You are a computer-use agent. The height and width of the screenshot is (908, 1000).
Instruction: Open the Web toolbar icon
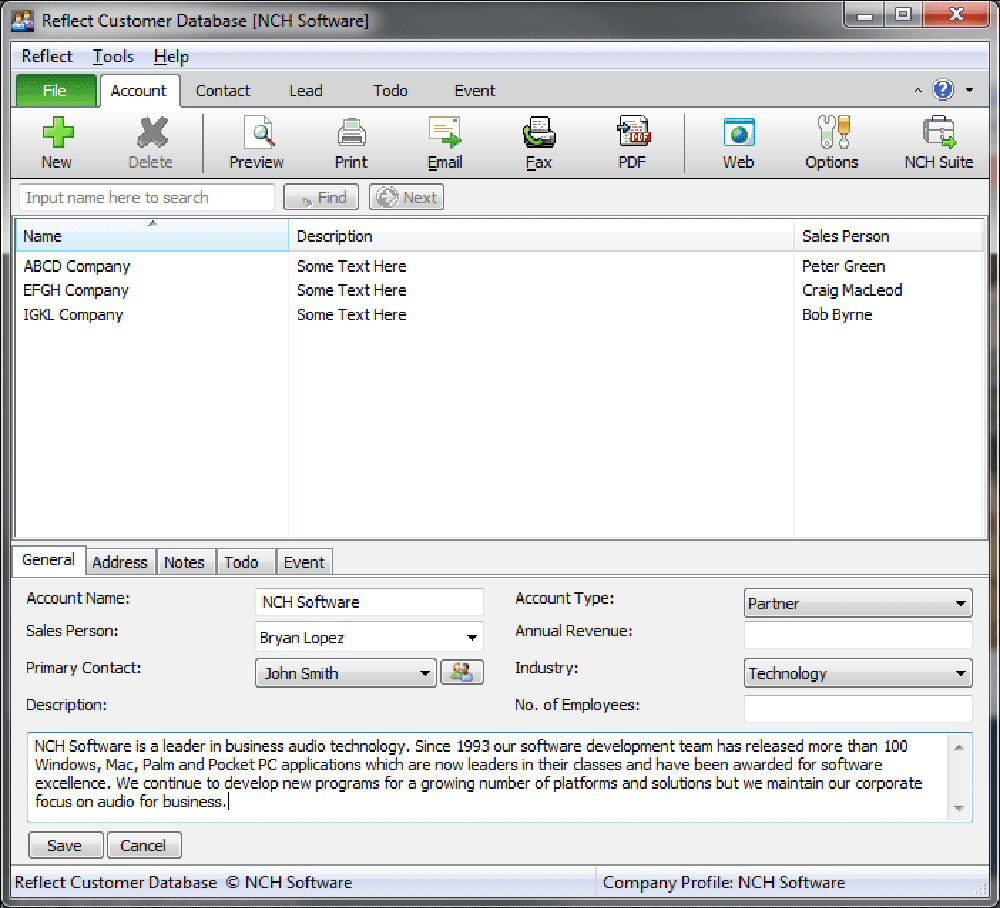pyautogui.click(x=739, y=143)
